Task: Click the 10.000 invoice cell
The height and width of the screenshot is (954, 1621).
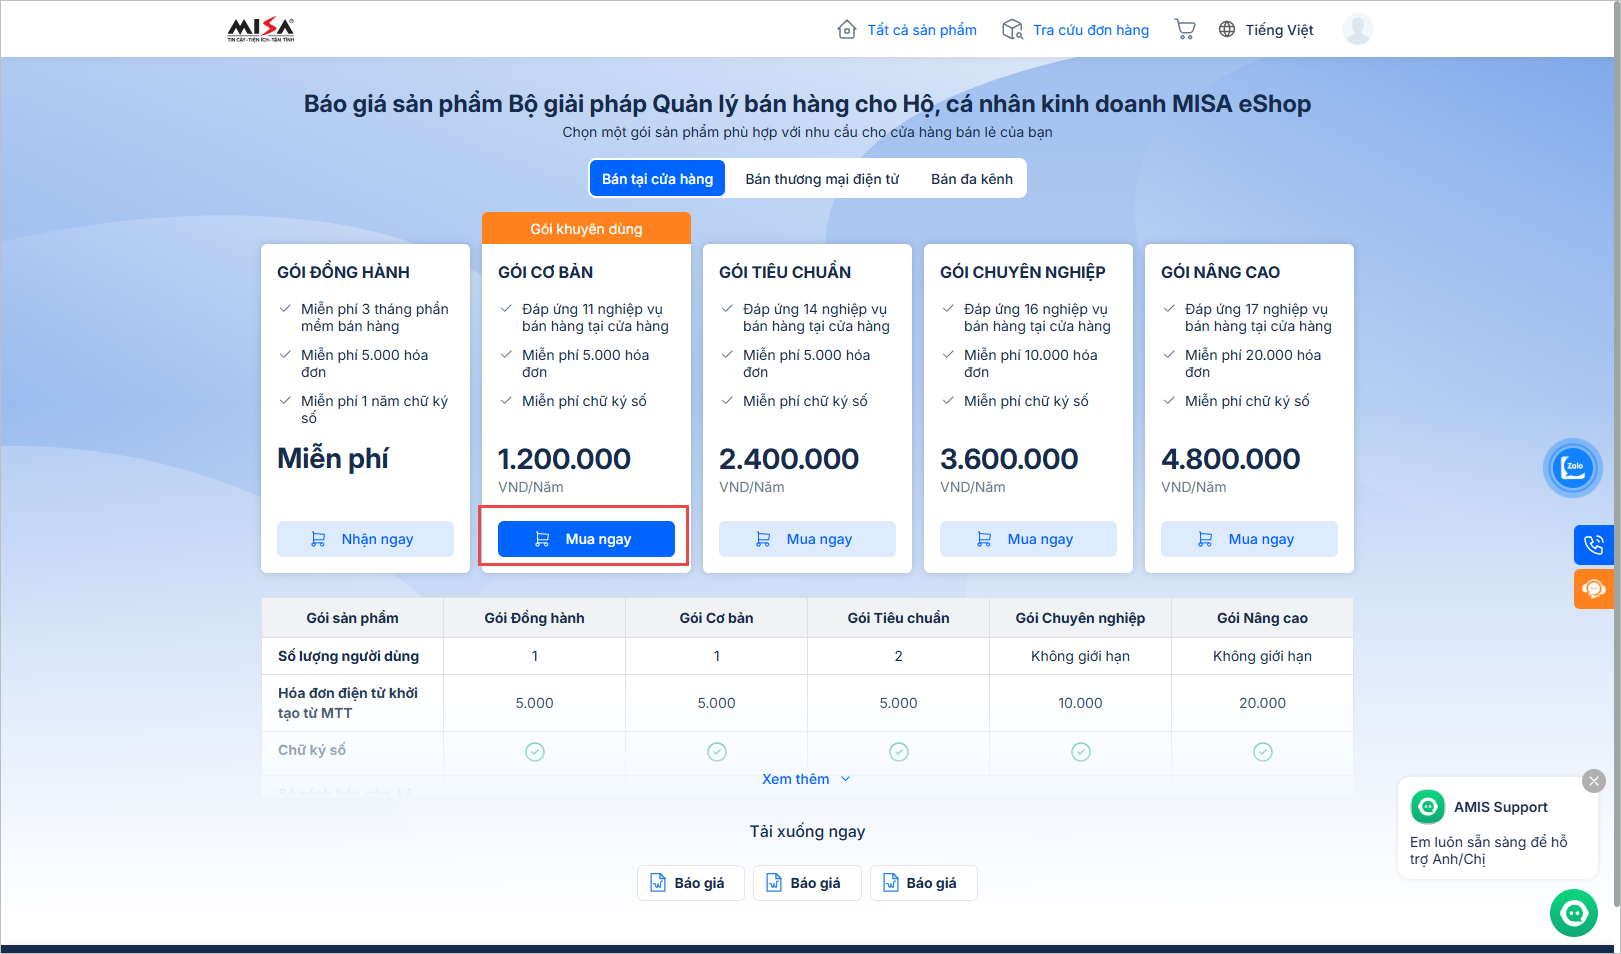Action: click(x=1081, y=703)
